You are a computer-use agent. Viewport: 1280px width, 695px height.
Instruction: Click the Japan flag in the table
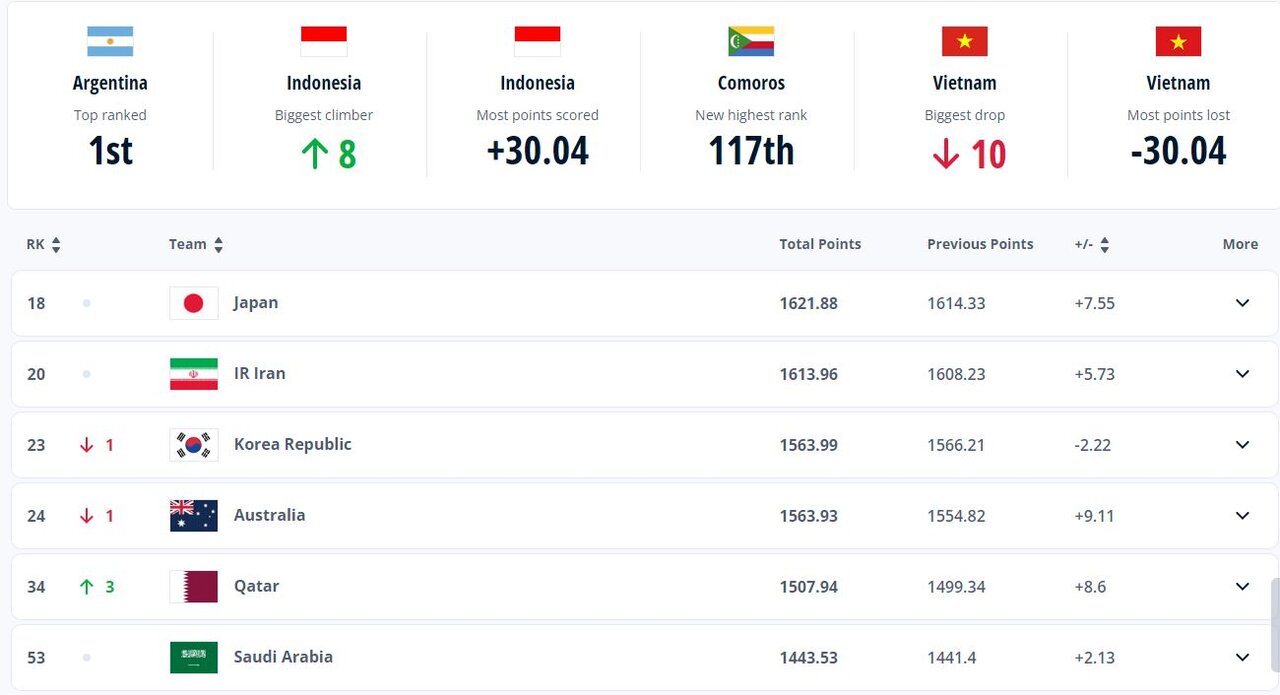pyautogui.click(x=193, y=302)
